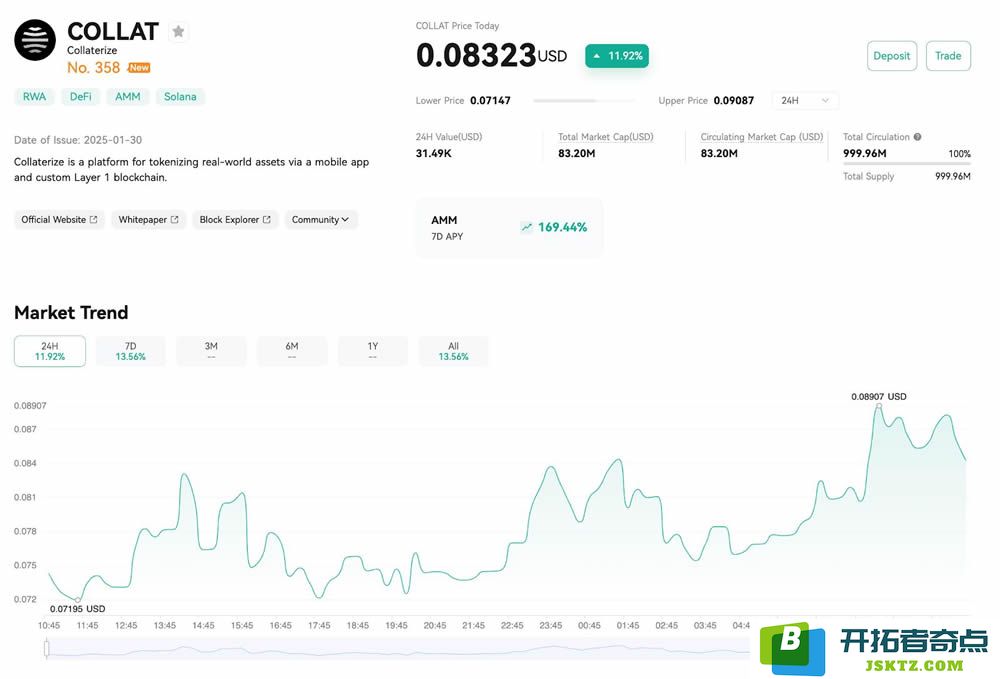Screen dimensions: 1000x679
Task: Click the Lower Price 0.07147 value
Action: point(490,101)
